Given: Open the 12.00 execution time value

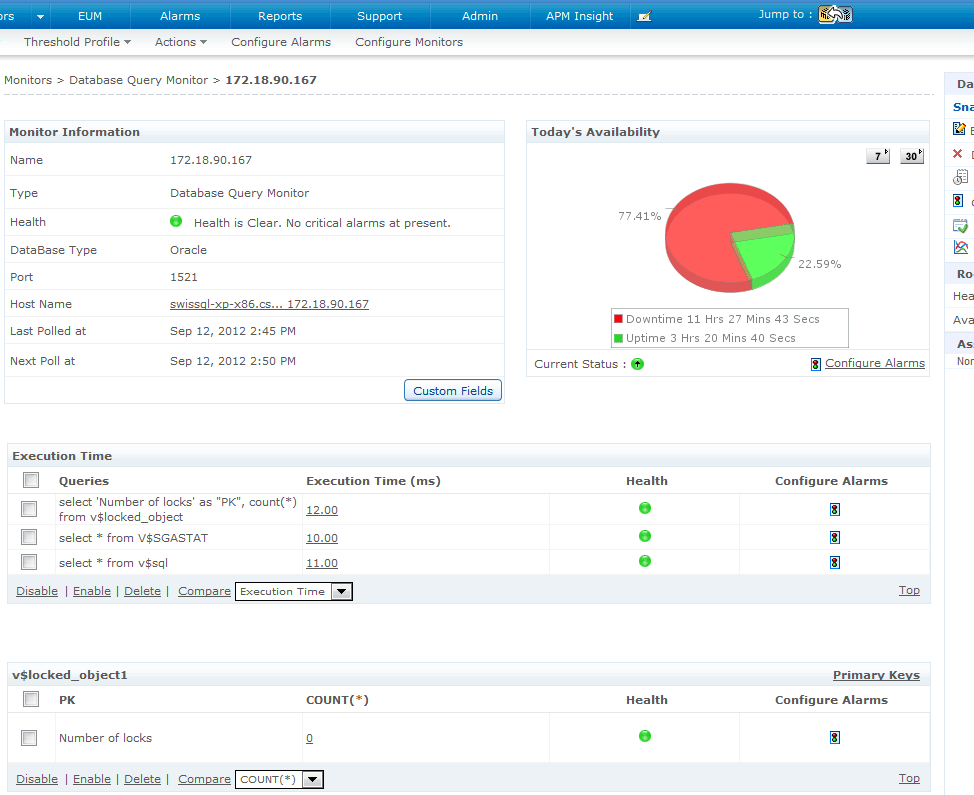Looking at the screenshot, I should point(322,510).
